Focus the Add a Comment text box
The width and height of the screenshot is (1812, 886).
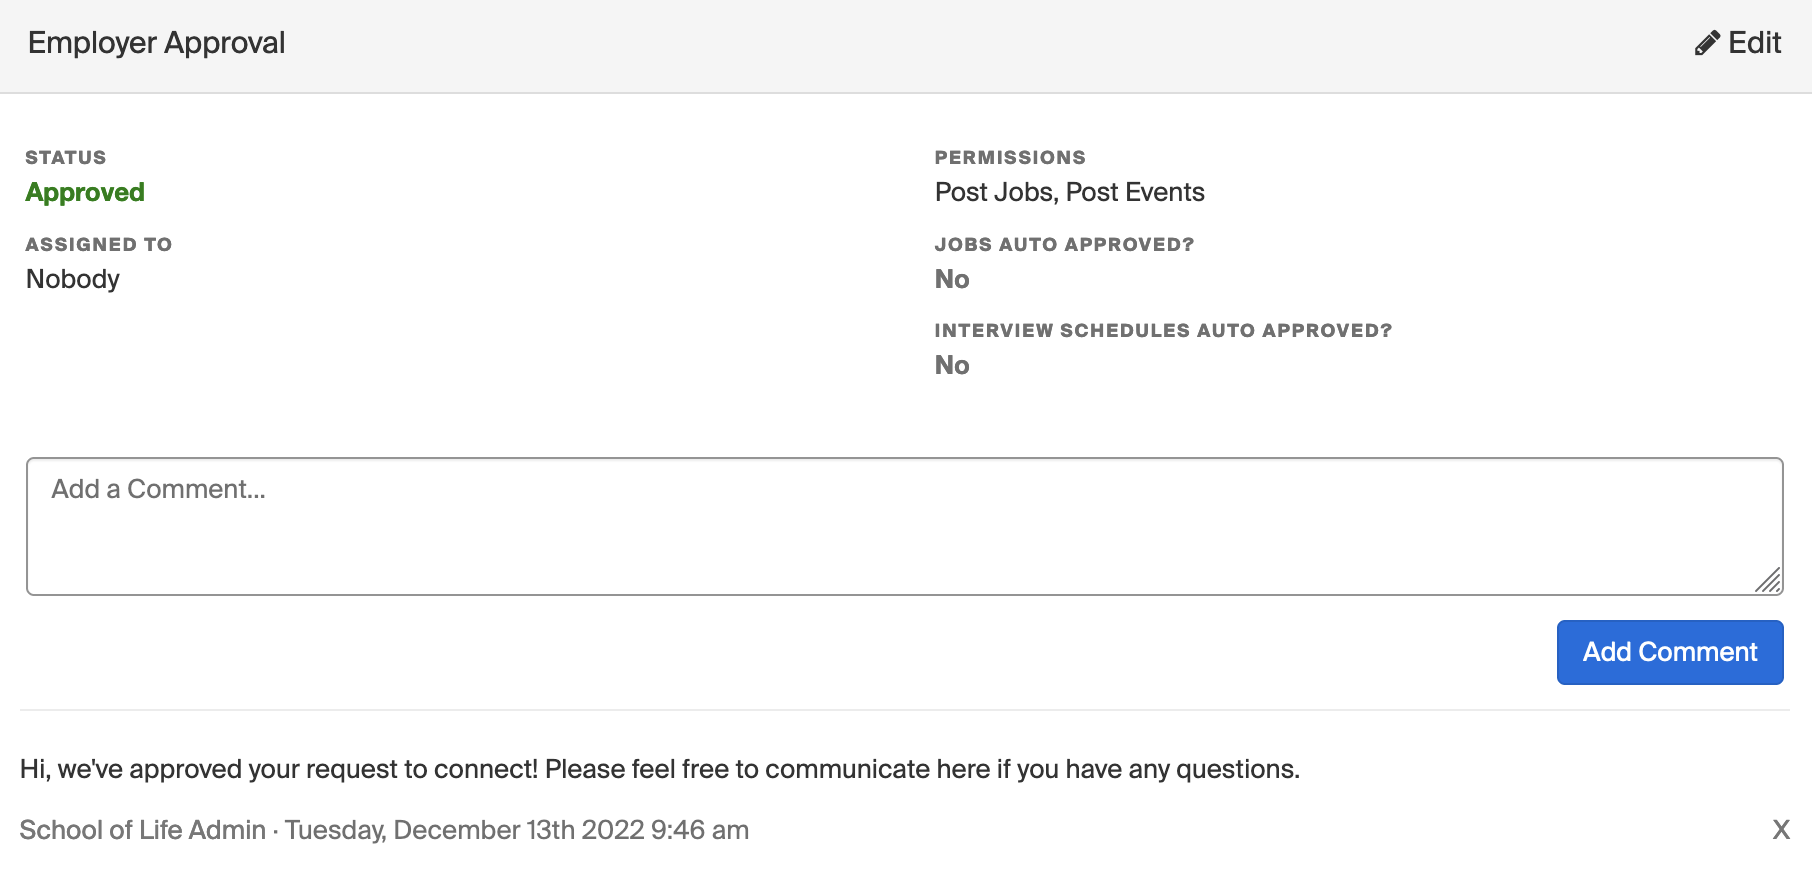(x=905, y=527)
